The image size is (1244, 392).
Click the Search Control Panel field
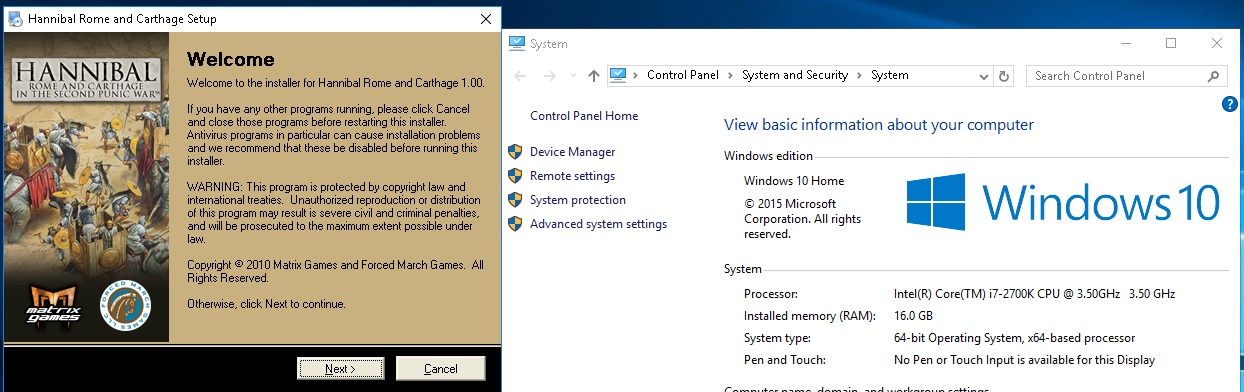[x=1126, y=76]
